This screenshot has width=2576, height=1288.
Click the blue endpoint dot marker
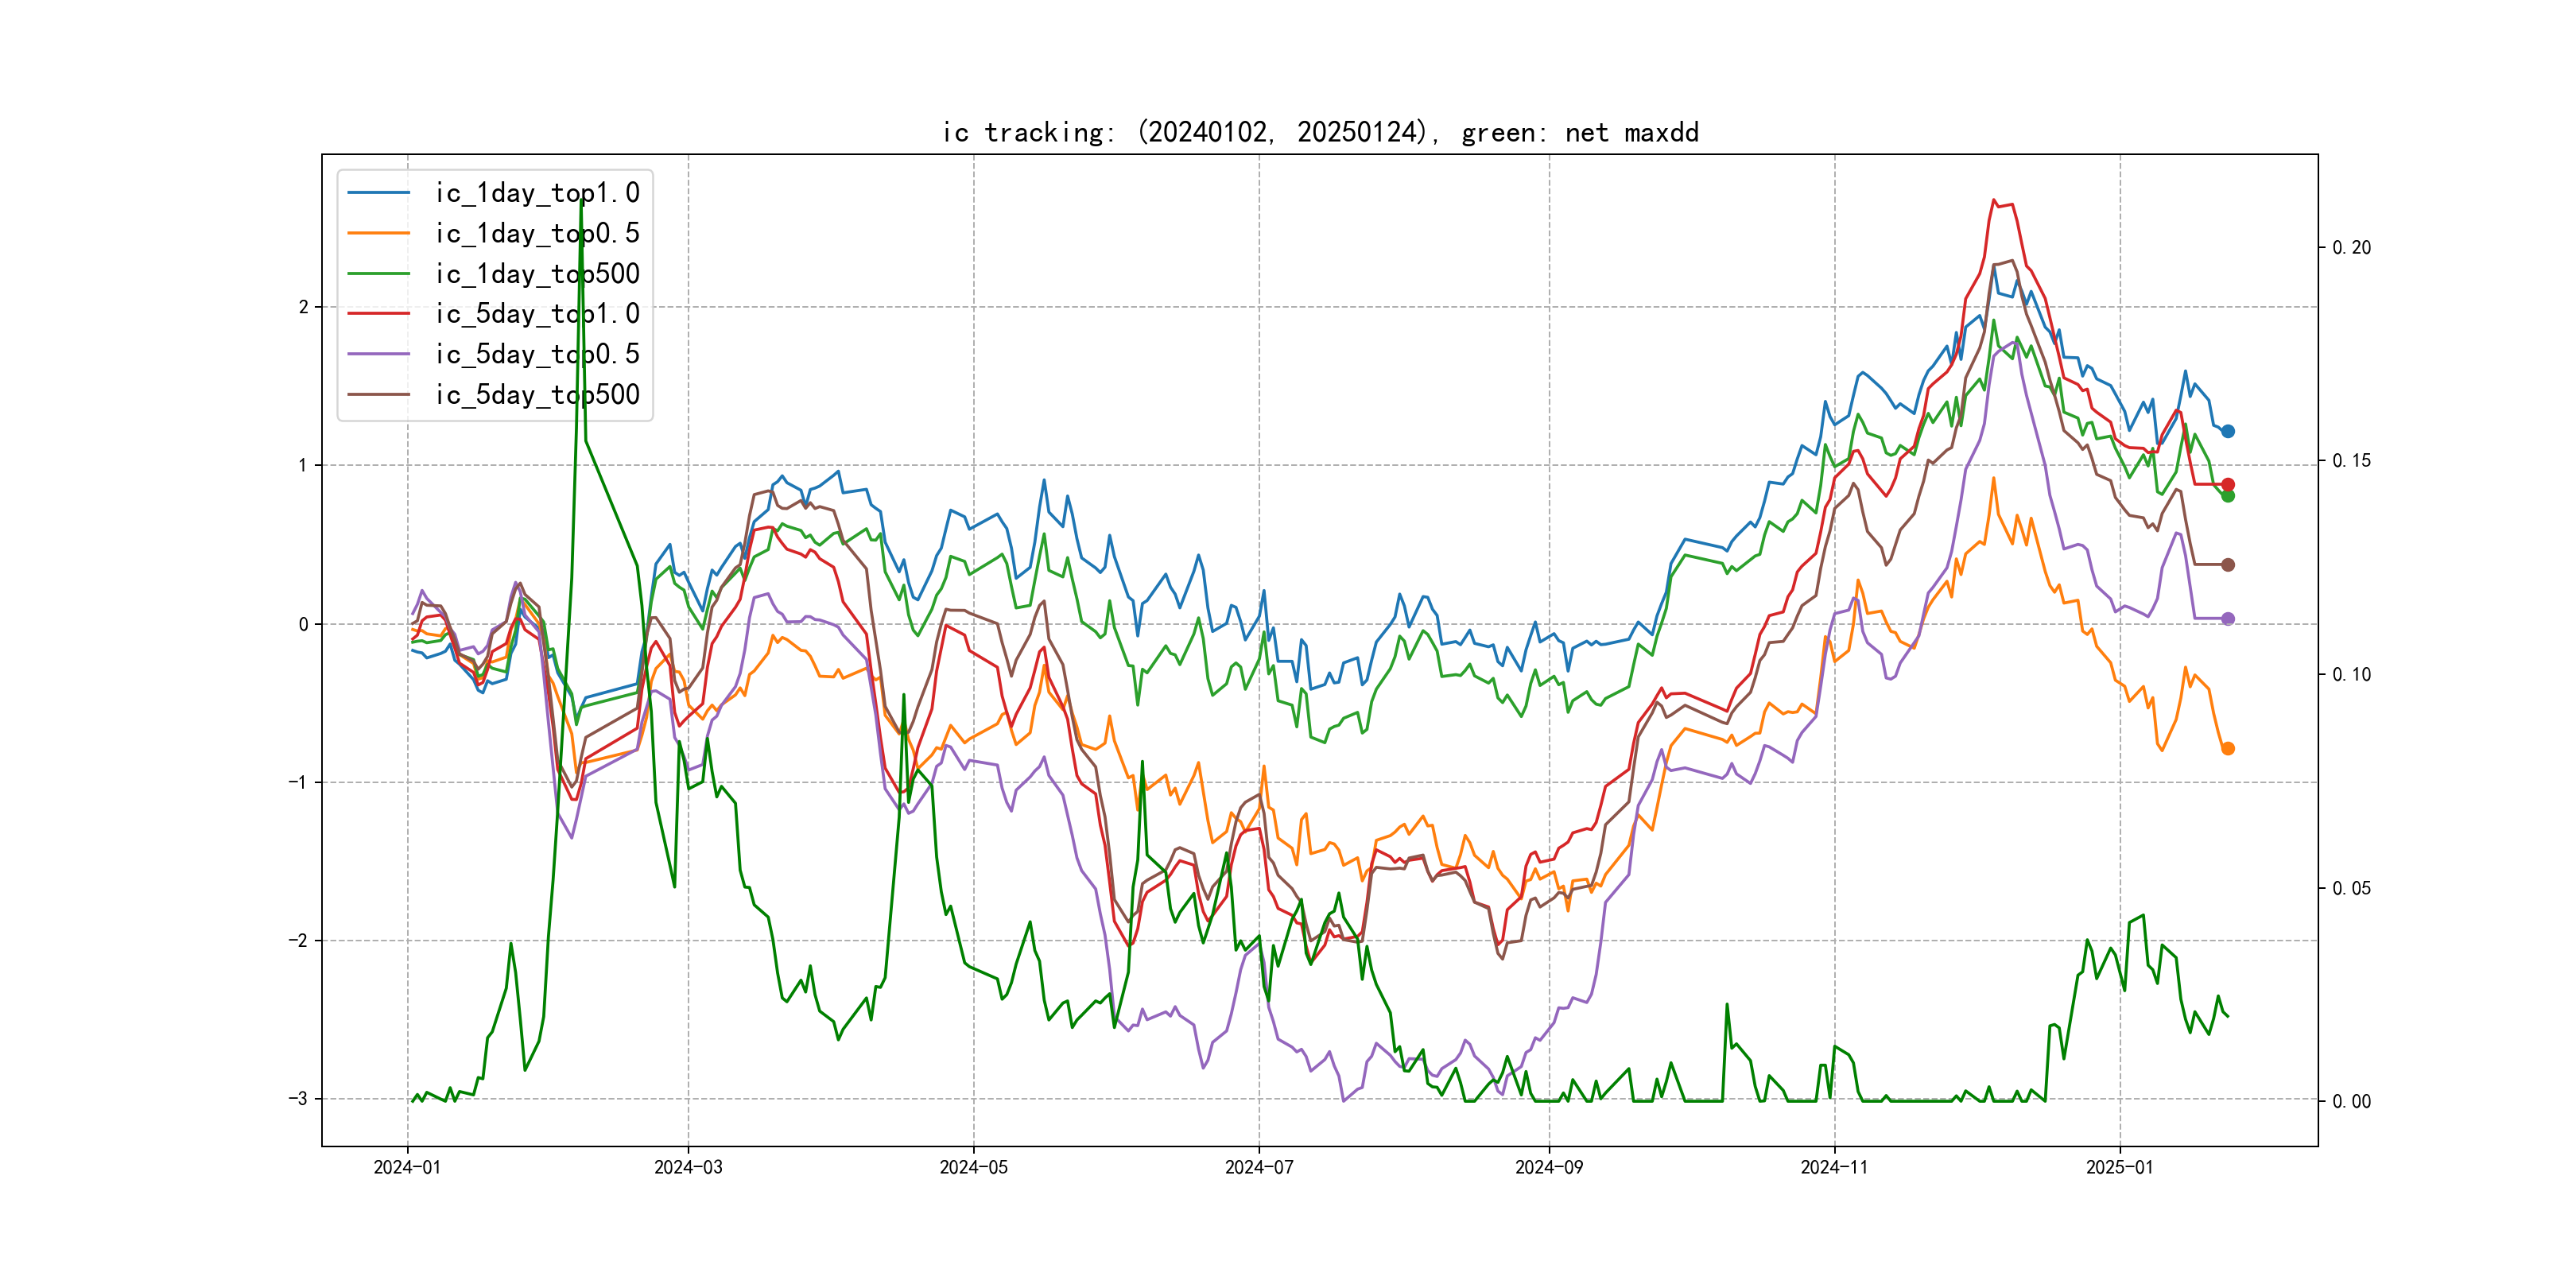[2228, 431]
